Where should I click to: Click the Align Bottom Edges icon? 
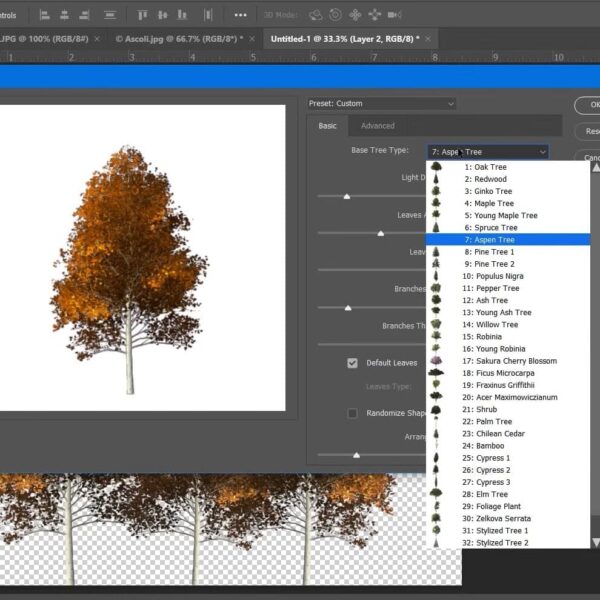coord(182,15)
